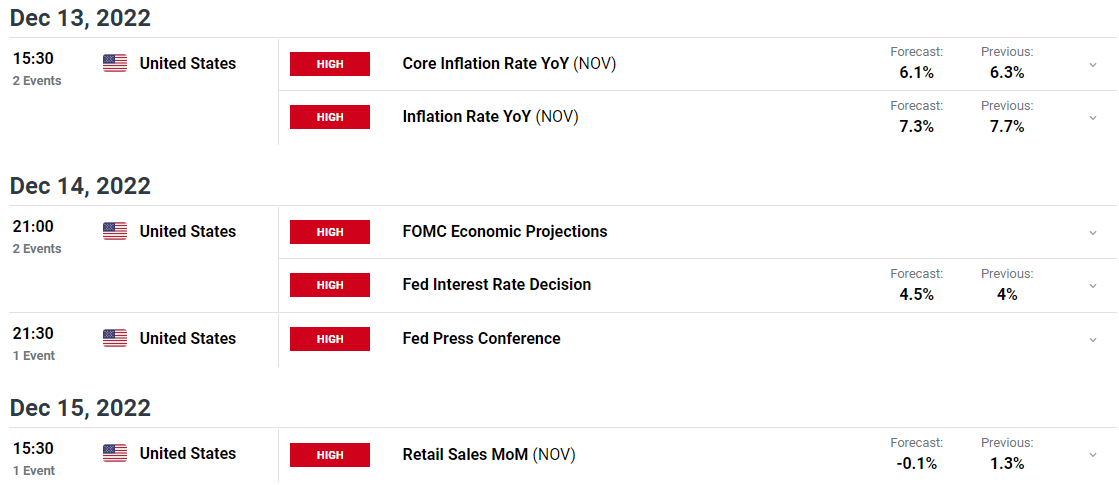
Task: Click the US flag beside 15:30 Dec 13
Action: tap(115, 63)
